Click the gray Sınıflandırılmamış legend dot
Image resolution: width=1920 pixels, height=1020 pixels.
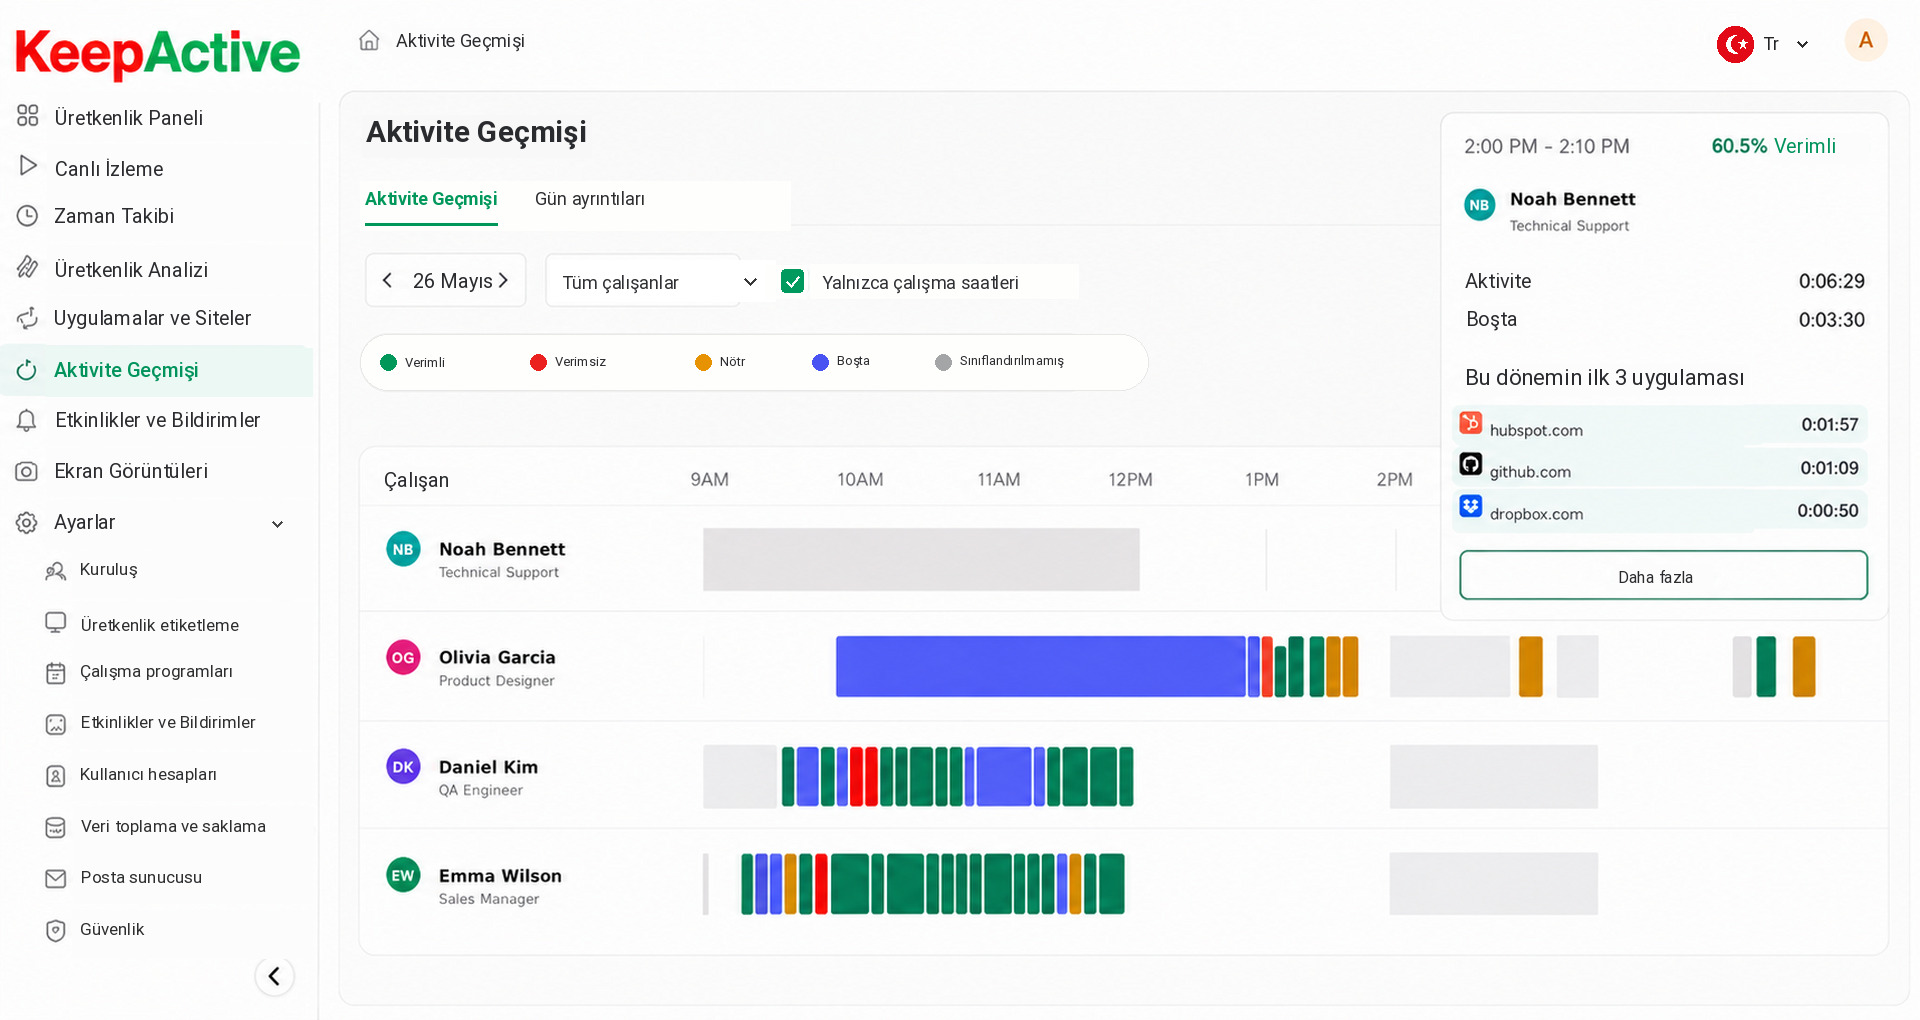[943, 362]
